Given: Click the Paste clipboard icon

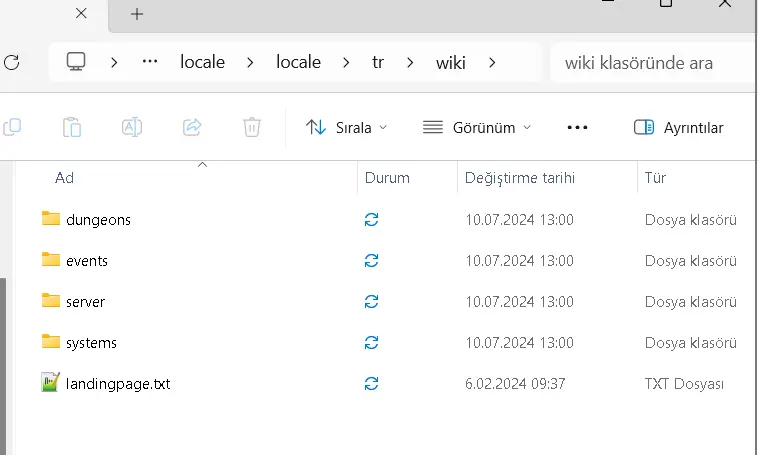Looking at the screenshot, I should pos(71,127).
